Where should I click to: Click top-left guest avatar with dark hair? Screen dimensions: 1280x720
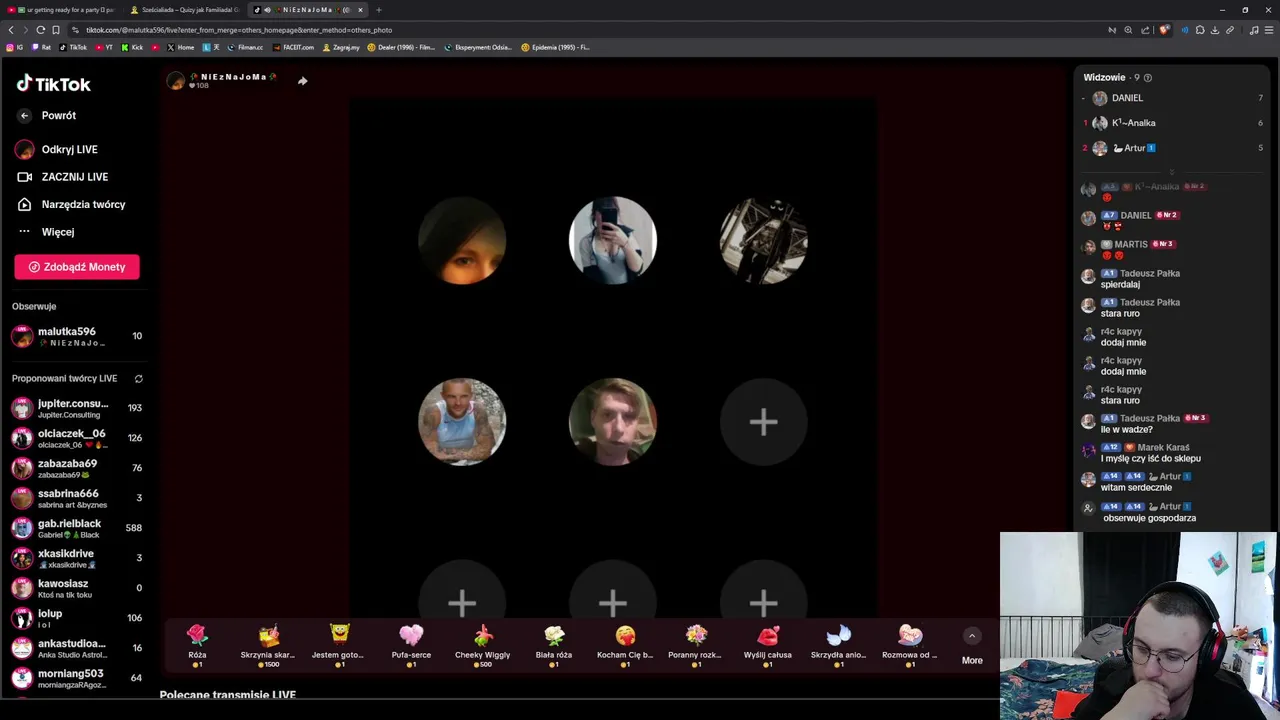pos(462,240)
